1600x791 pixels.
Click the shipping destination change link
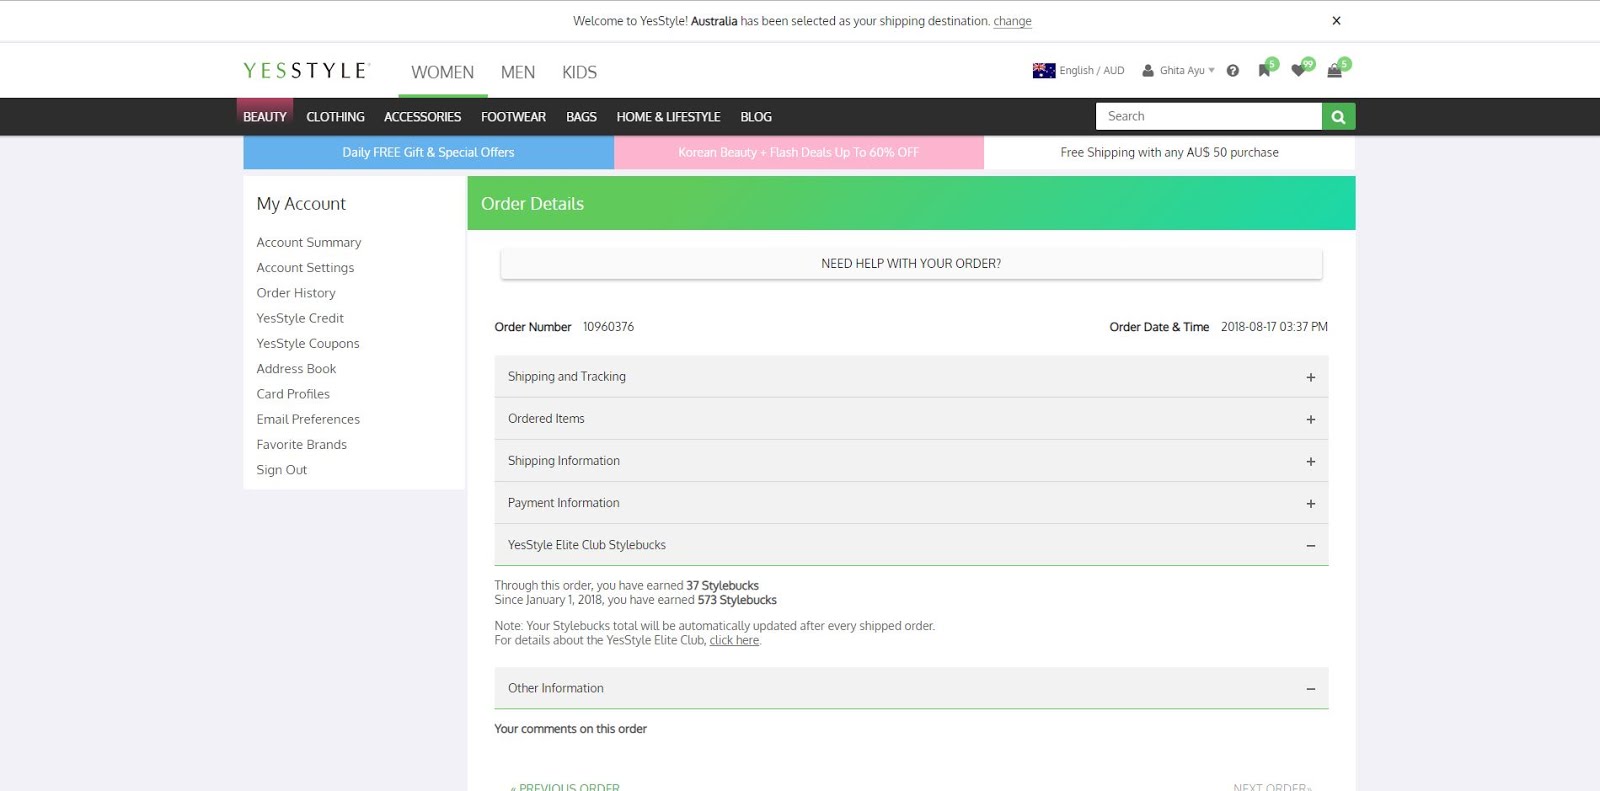tap(1012, 21)
